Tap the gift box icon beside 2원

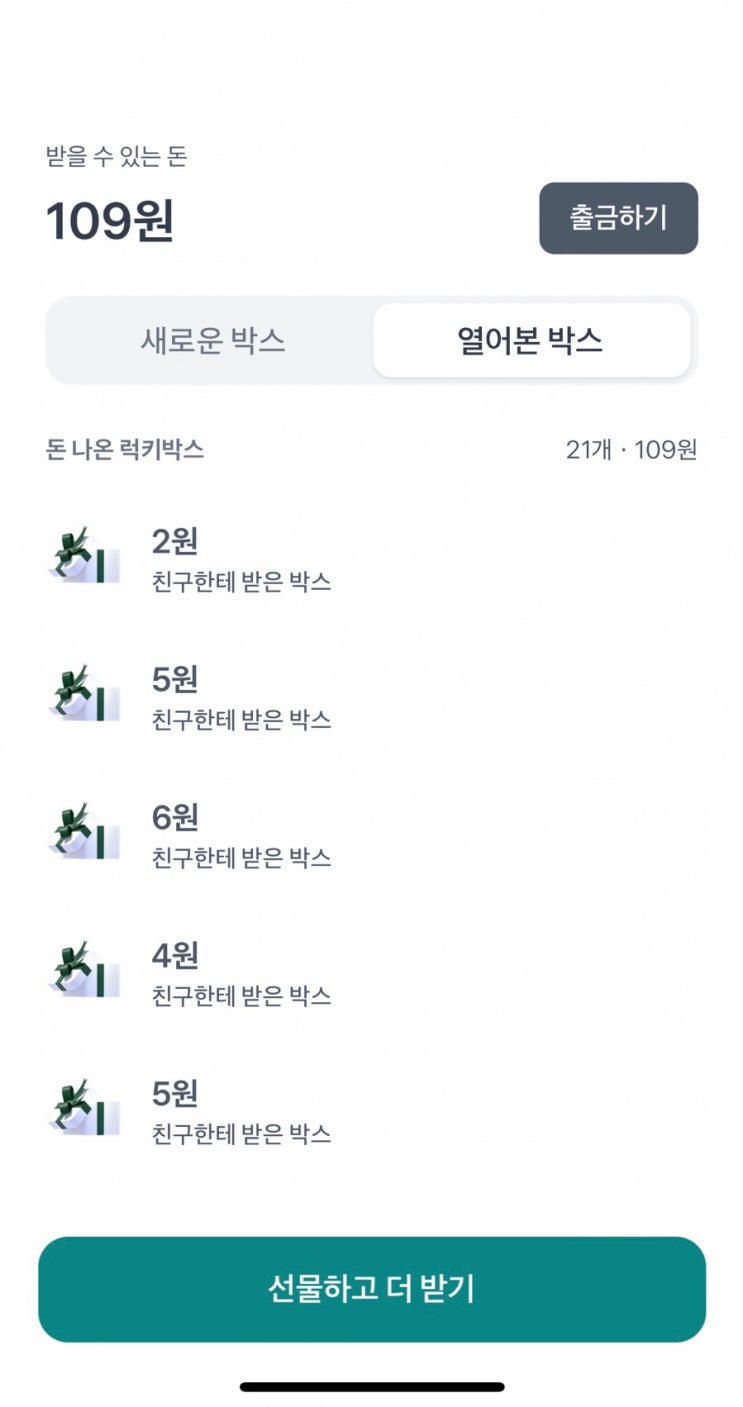pos(83,555)
